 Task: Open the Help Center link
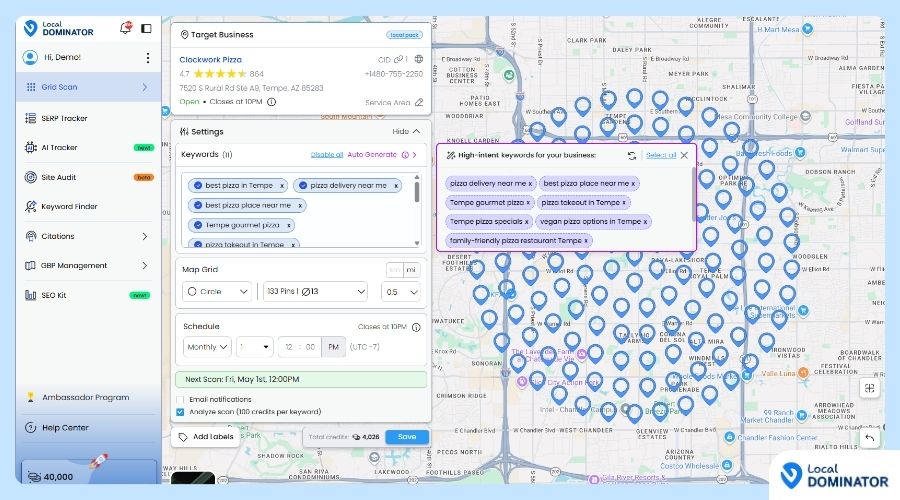tap(65, 428)
